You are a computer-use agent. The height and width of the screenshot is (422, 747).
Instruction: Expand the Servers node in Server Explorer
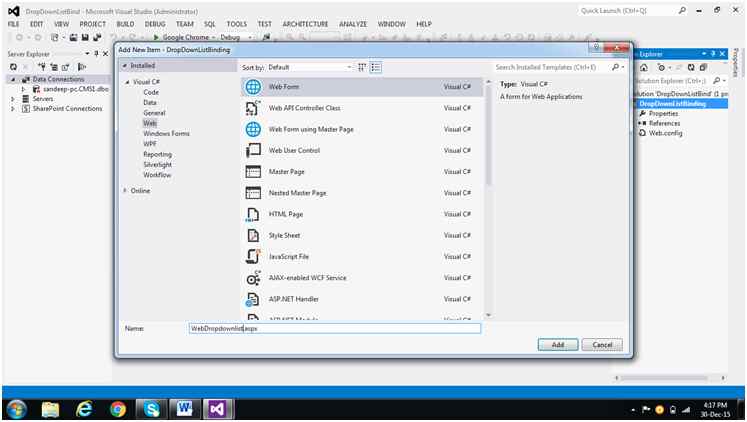(13, 99)
